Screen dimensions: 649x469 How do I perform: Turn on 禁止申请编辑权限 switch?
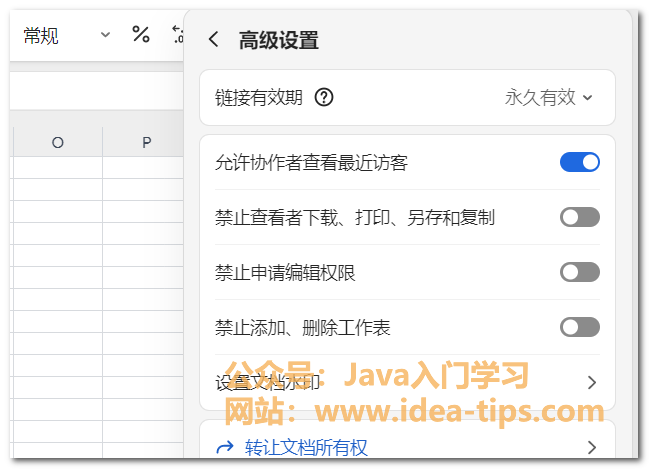580,272
